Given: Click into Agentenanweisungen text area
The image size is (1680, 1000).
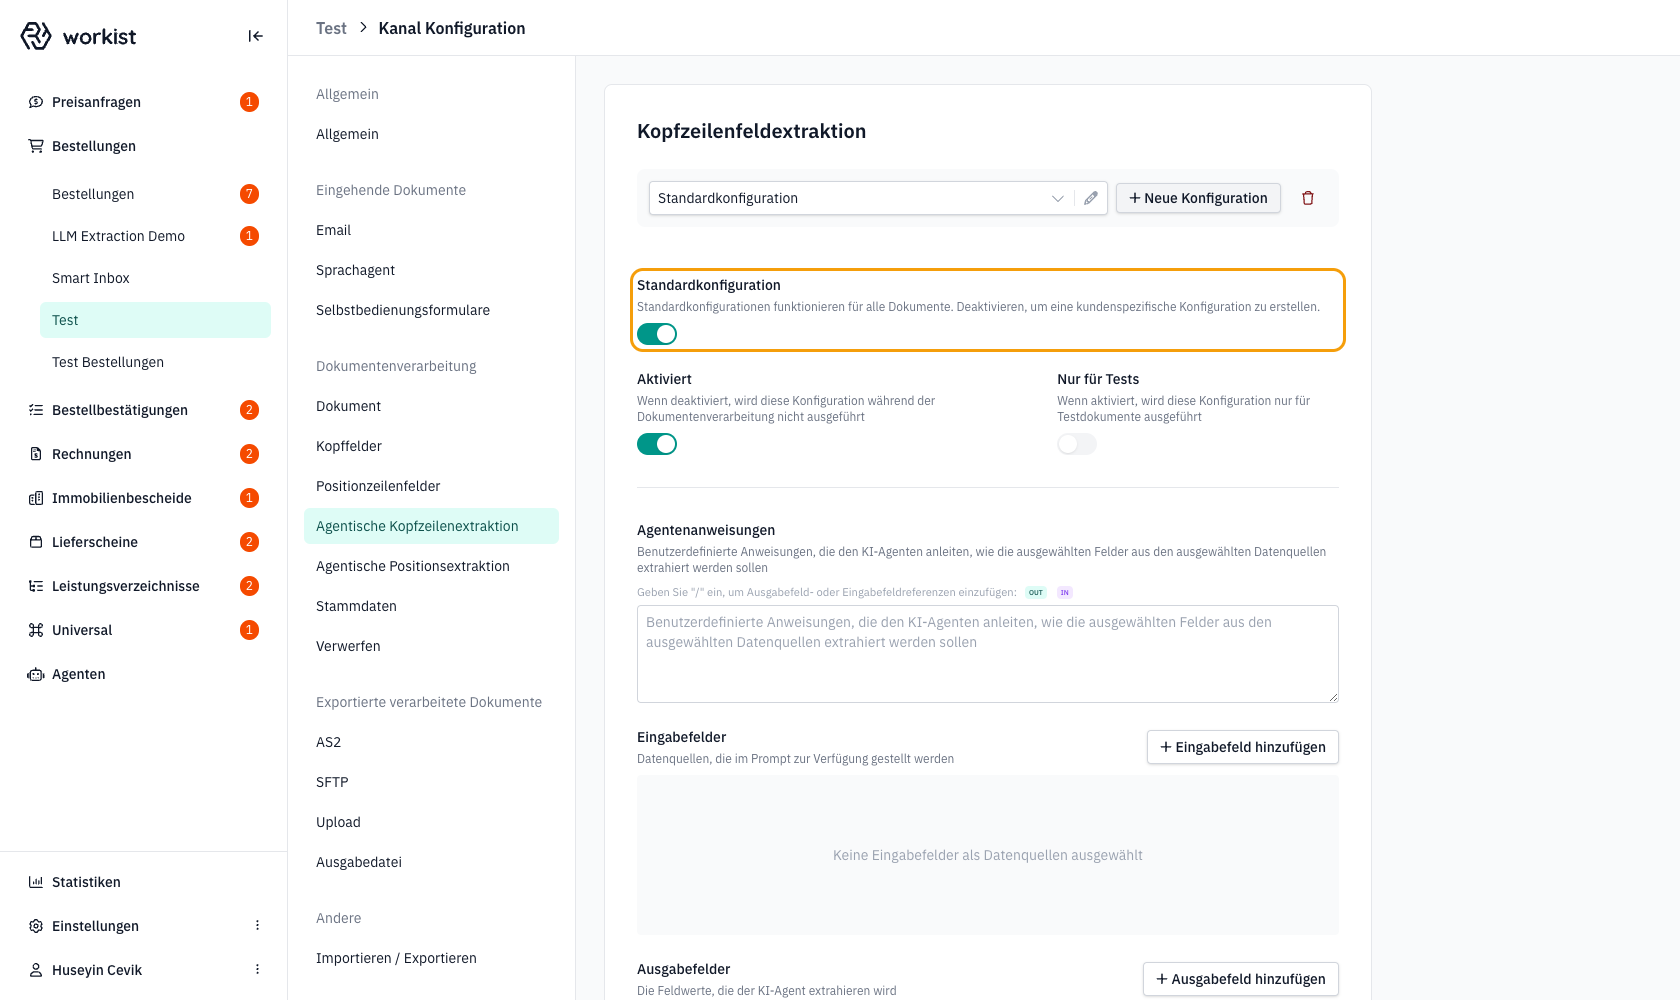Looking at the screenshot, I should coord(988,654).
